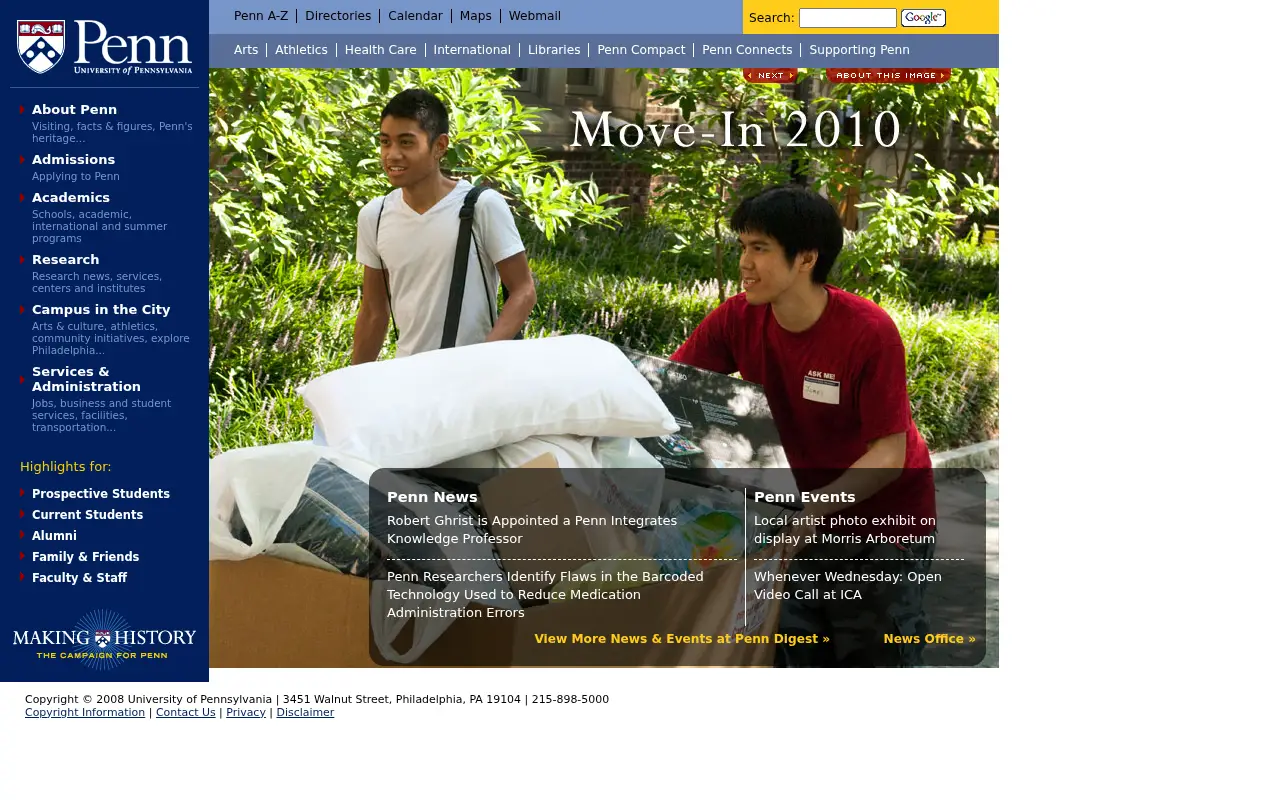Click the Making History campaign logo
Image resolution: width=1280 pixels, height=800 pixels.
(104, 639)
